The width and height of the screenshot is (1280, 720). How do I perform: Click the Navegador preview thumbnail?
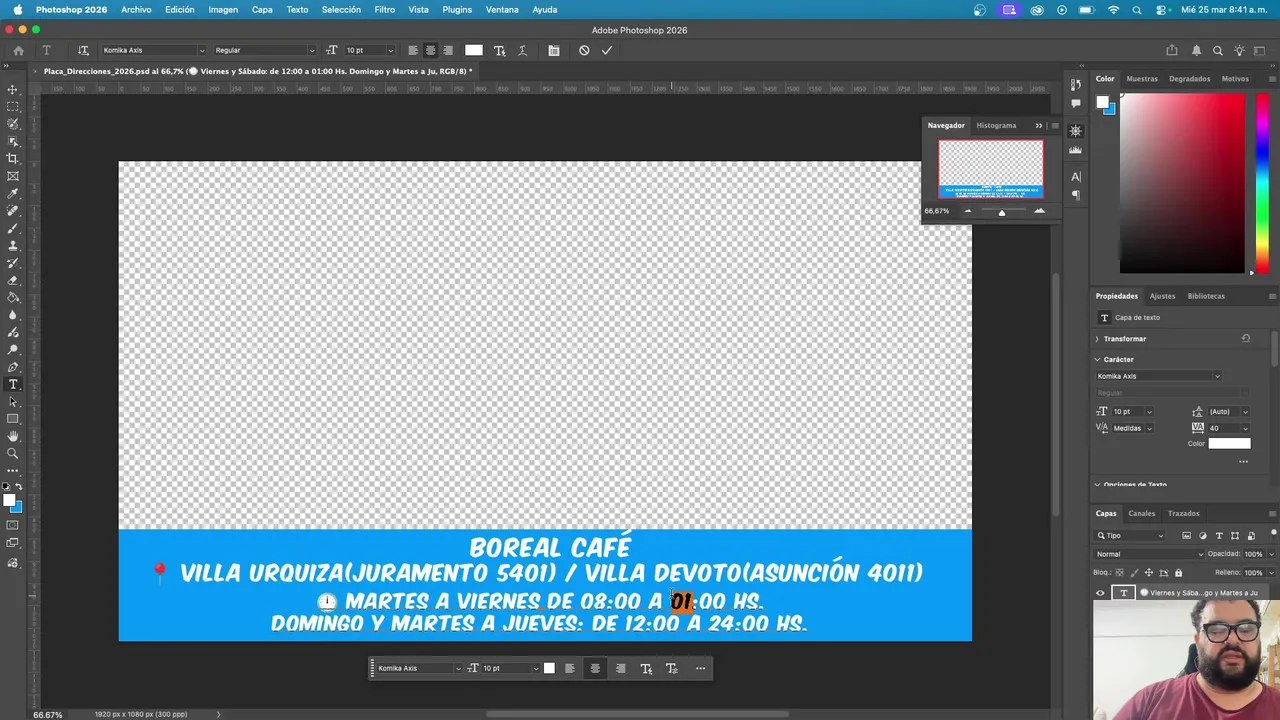click(990, 169)
